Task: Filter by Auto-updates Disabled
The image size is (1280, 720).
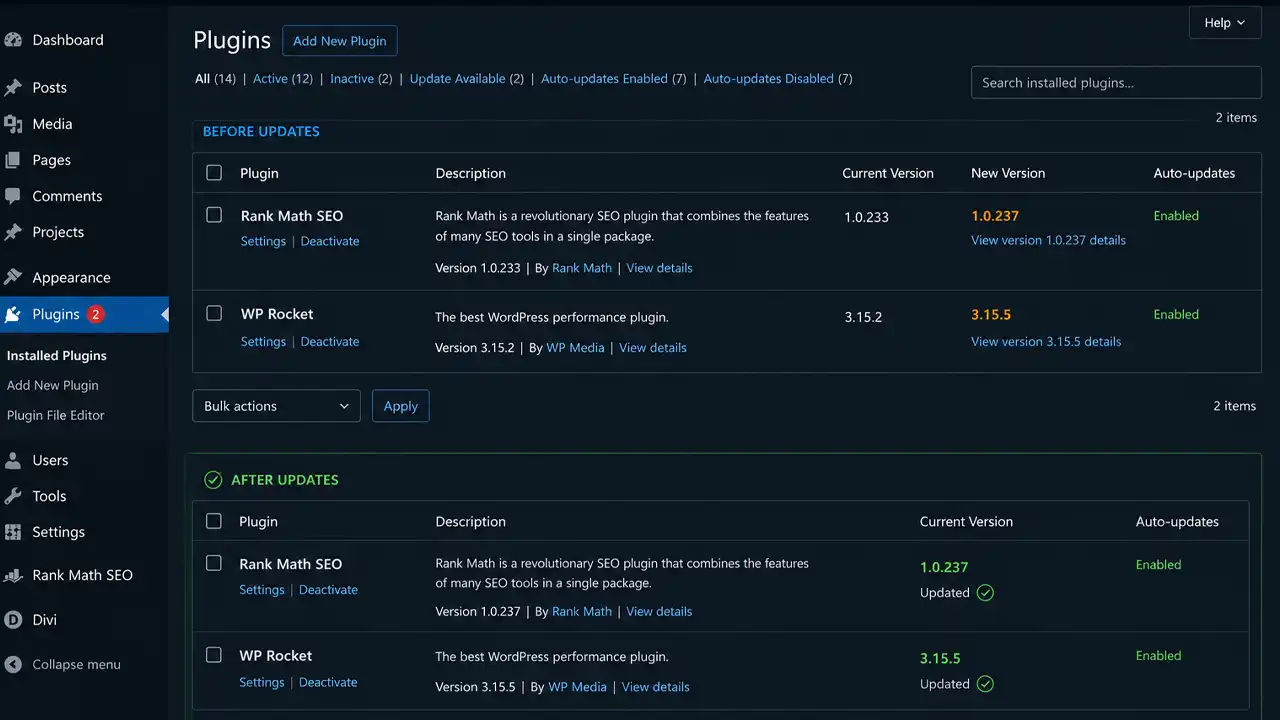Action: coord(768,79)
